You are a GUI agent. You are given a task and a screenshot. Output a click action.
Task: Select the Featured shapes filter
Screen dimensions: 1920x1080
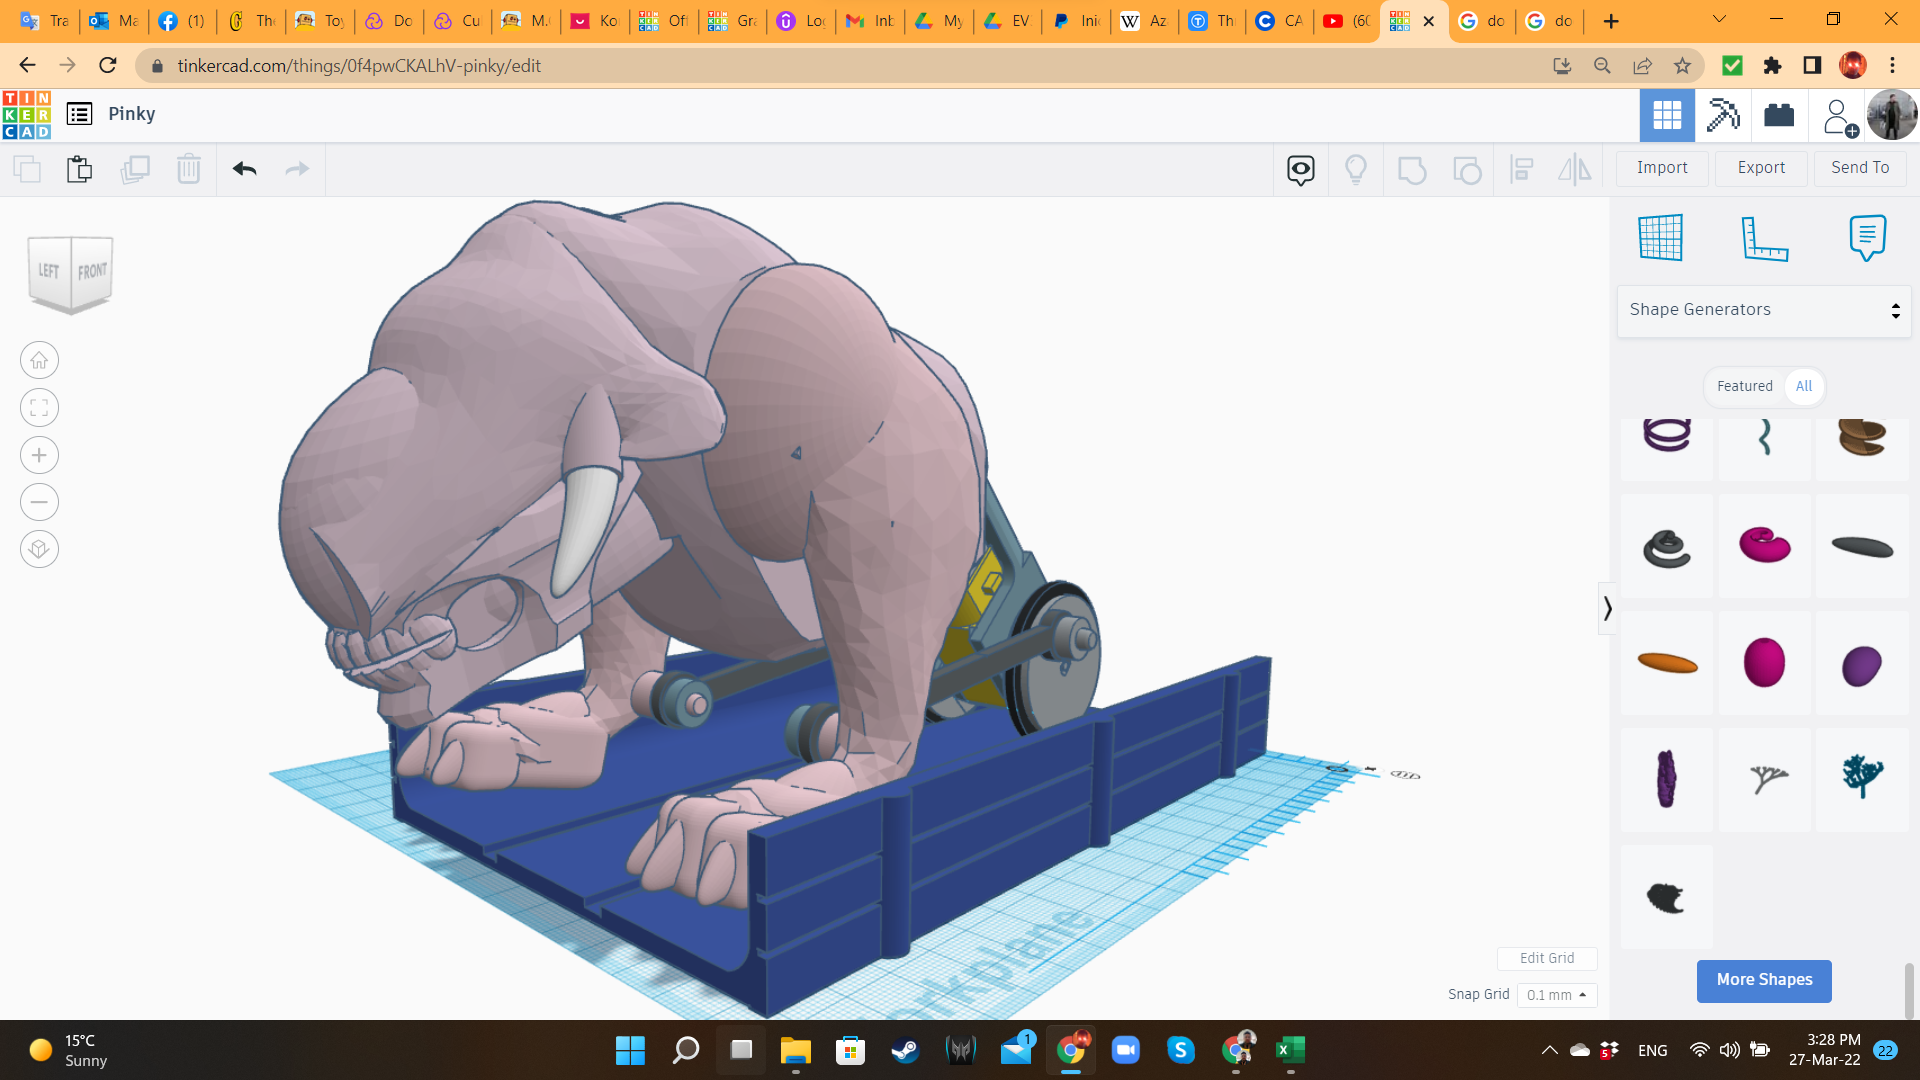pyautogui.click(x=1744, y=386)
